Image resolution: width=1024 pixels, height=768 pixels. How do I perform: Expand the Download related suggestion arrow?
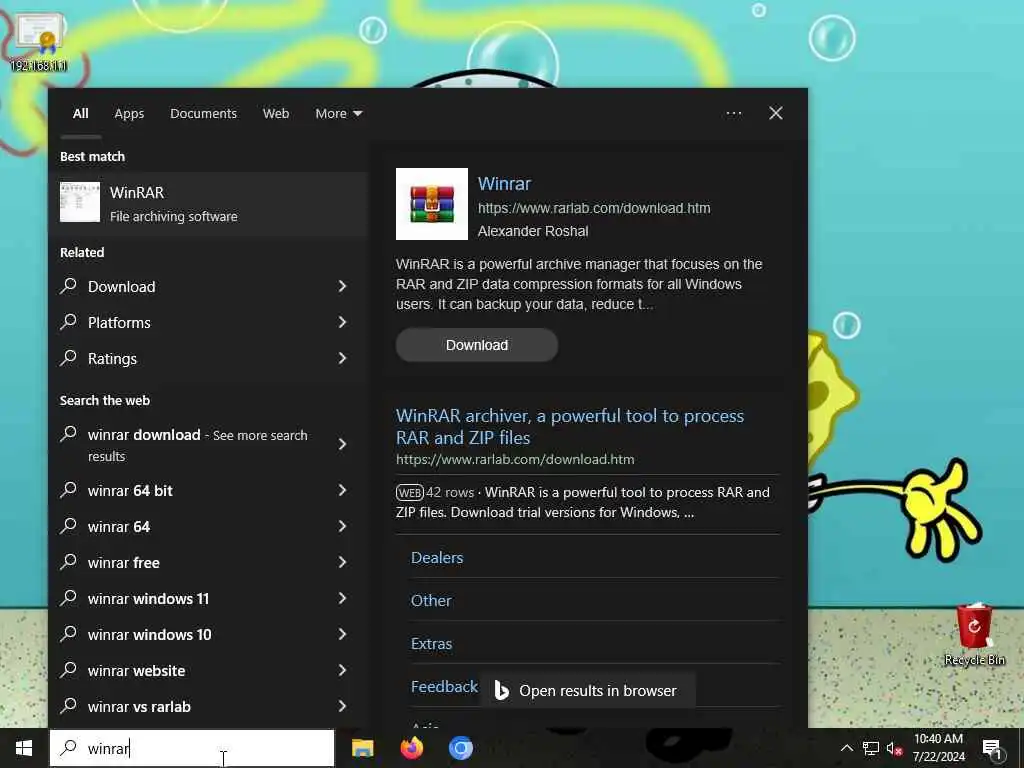[342, 286]
